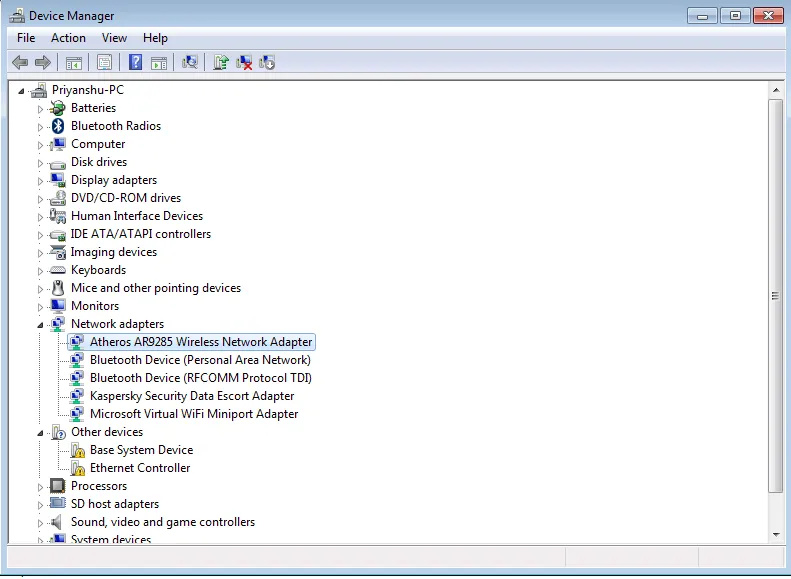Click the Disable device toolbar icon
This screenshot has height=579, width=791.
[x=267, y=63]
